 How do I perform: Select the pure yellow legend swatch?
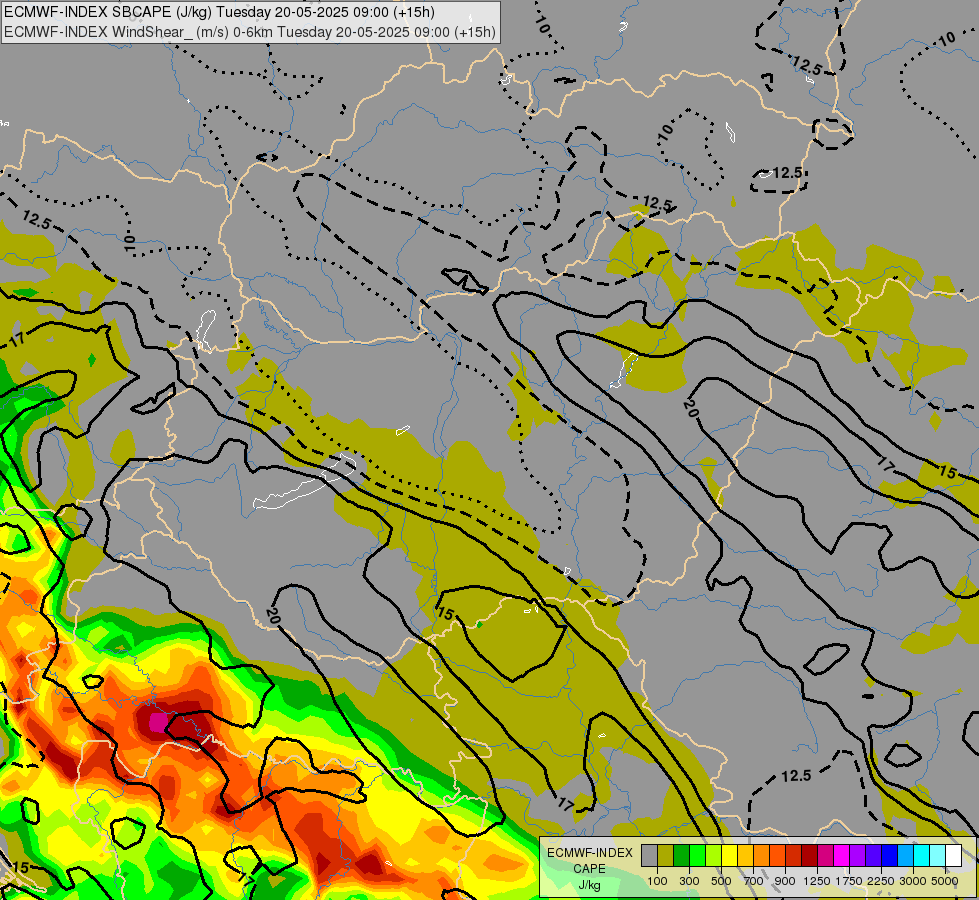pos(729,855)
